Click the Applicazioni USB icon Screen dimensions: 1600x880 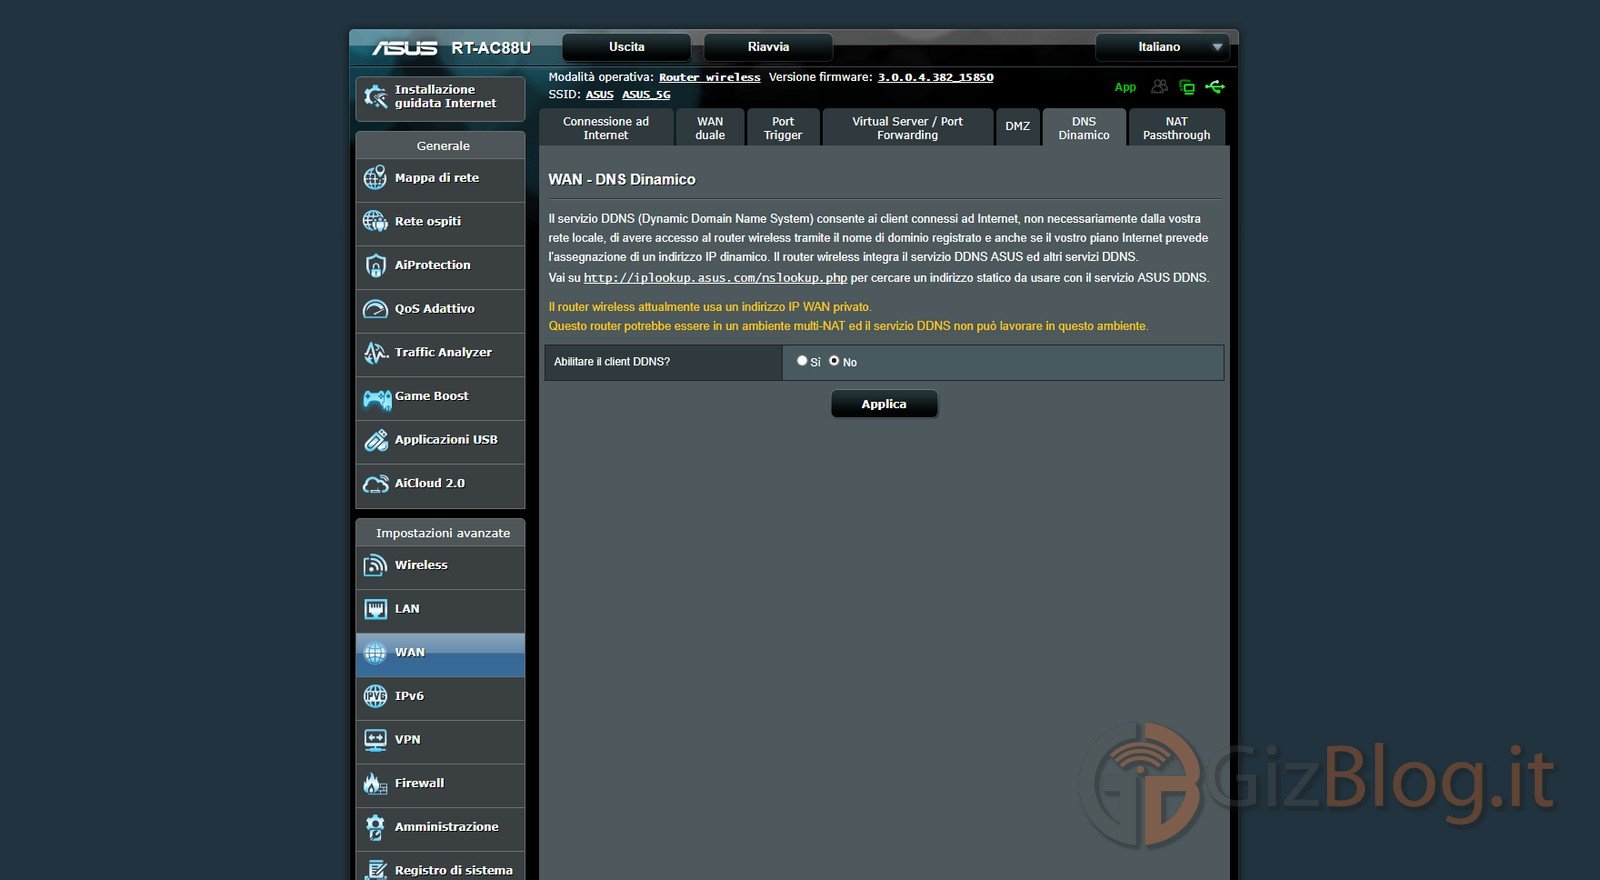click(375, 440)
